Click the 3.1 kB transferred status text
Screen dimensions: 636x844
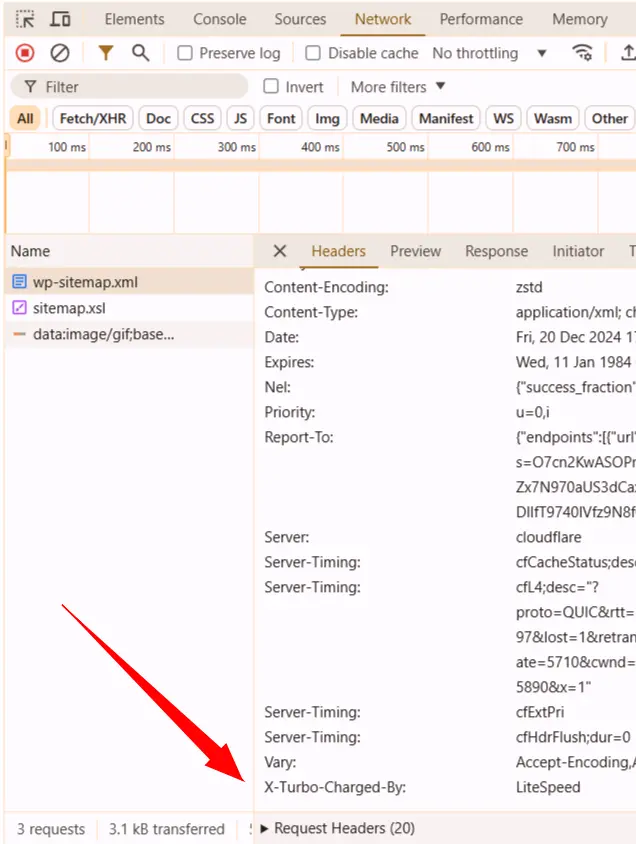tap(167, 829)
